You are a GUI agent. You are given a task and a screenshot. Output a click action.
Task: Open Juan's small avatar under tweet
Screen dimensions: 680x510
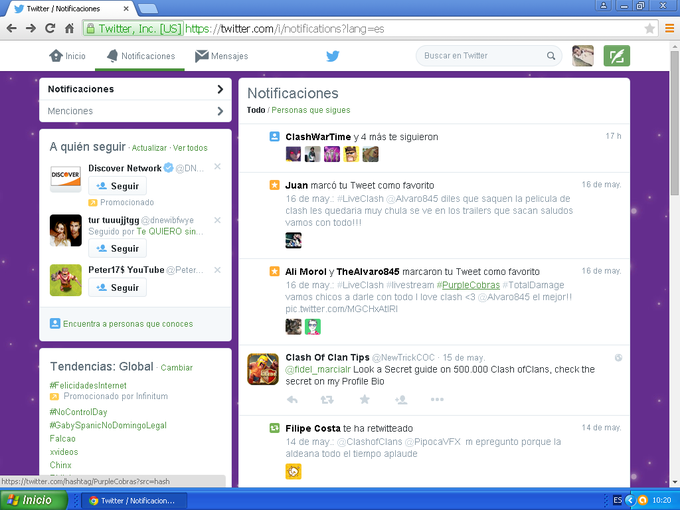click(293, 240)
